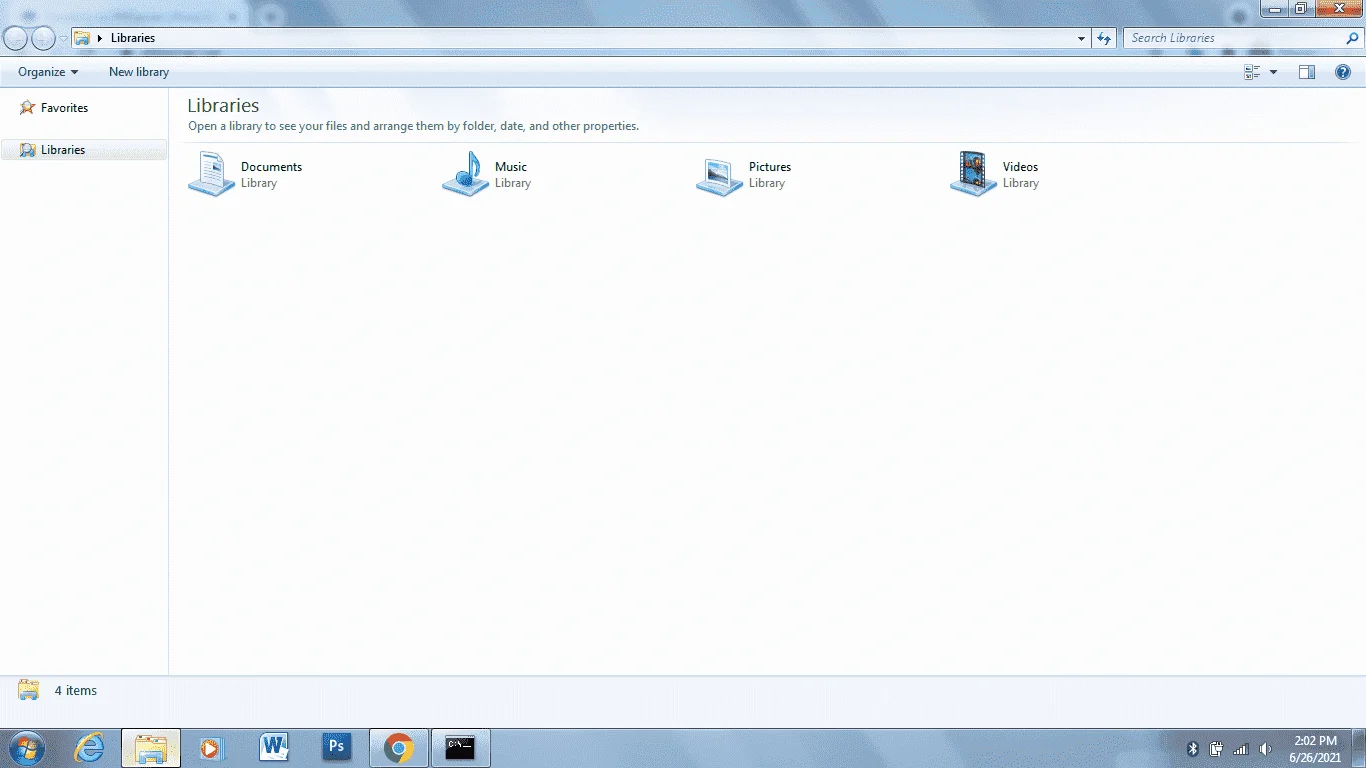Click the search magnifier icon
The width and height of the screenshot is (1366, 768).
point(1353,38)
